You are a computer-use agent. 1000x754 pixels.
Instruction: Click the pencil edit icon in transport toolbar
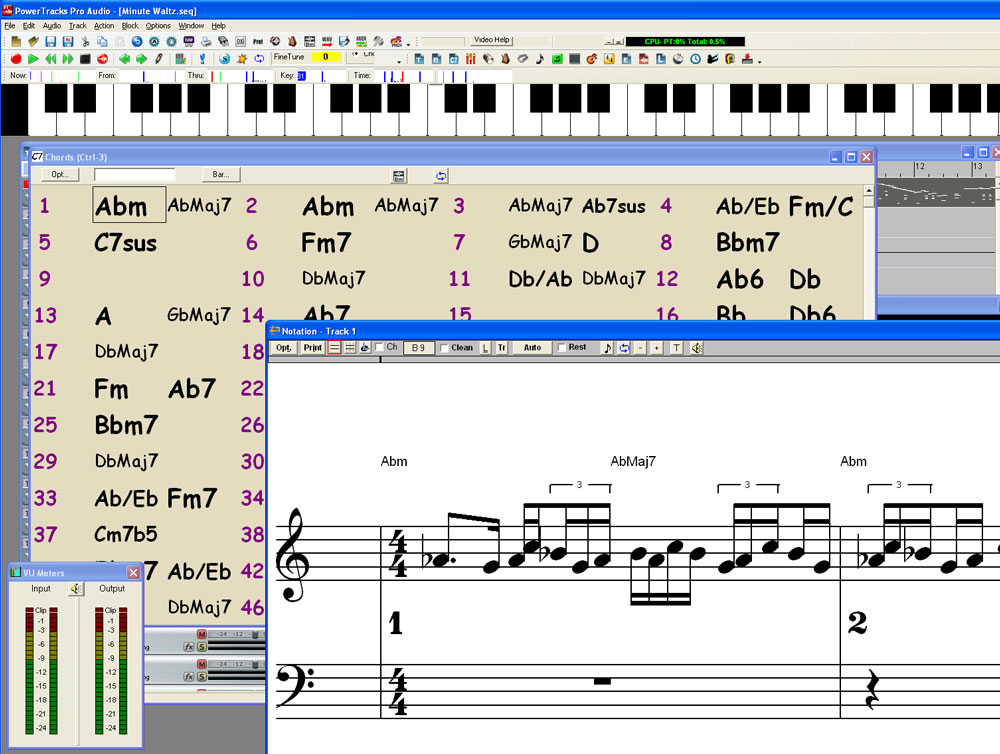coord(159,59)
